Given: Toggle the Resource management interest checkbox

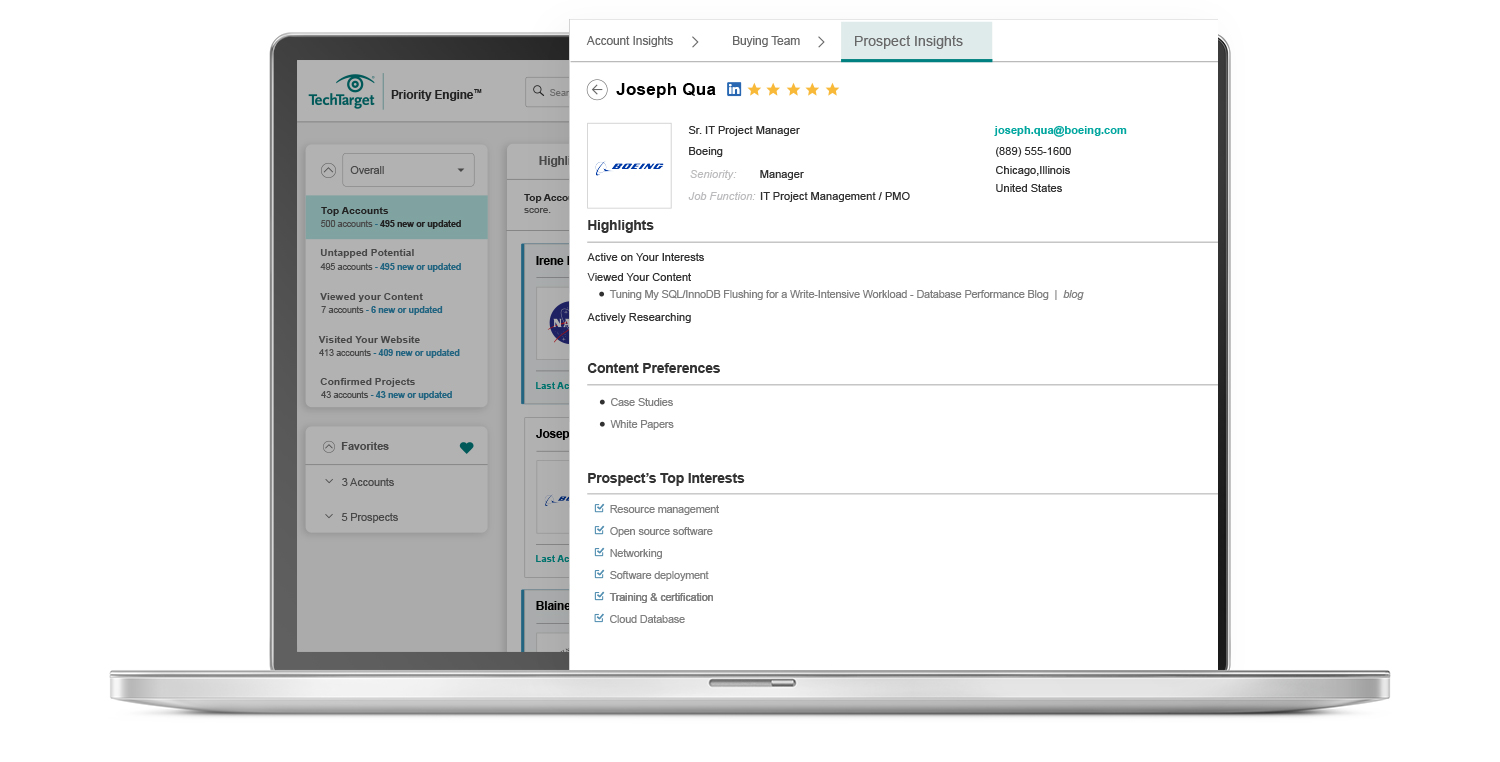Looking at the screenshot, I should [600, 509].
